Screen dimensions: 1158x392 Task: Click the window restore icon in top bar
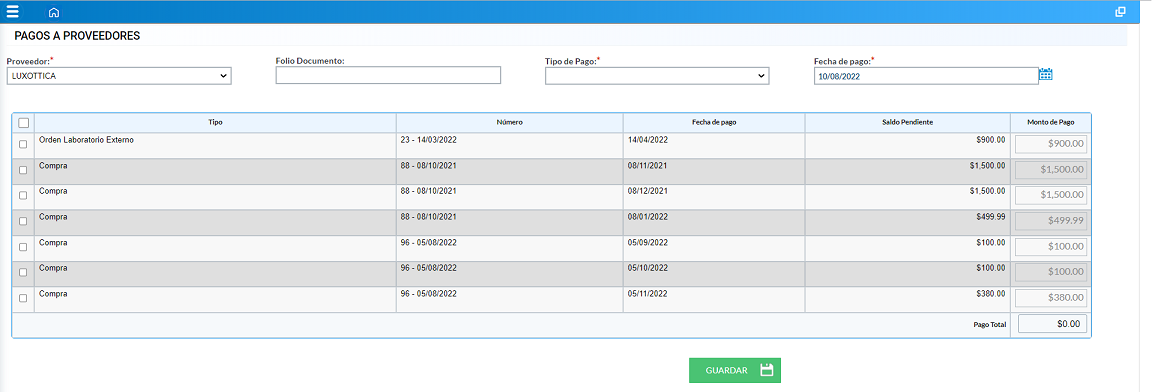point(1120,12)
